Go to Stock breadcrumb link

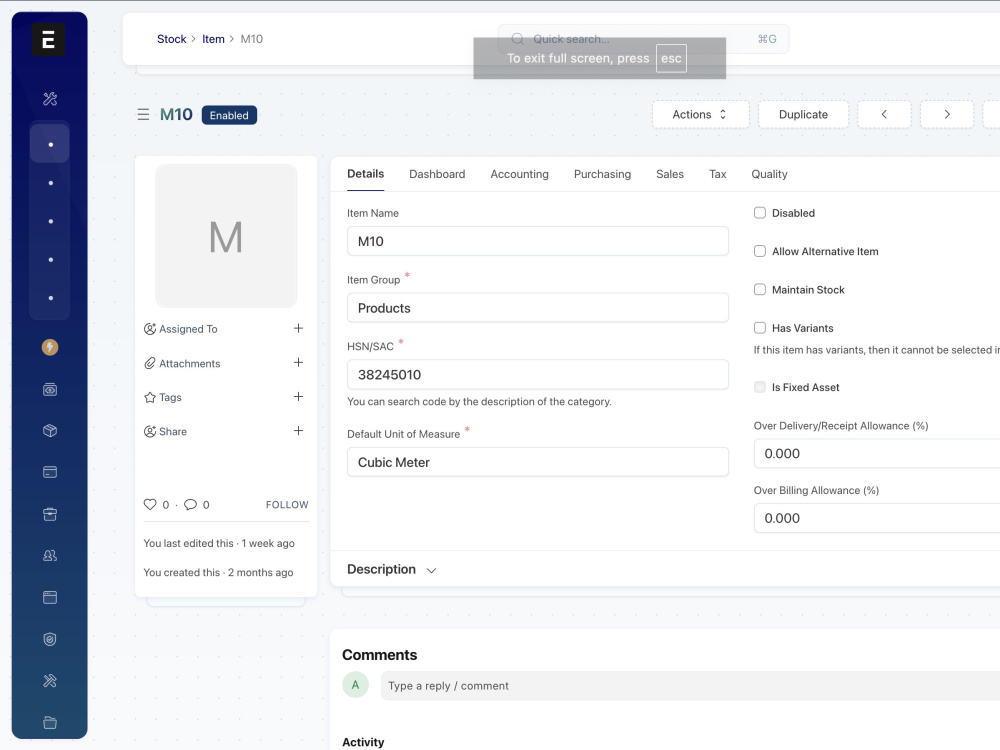(x=172, y=39)
